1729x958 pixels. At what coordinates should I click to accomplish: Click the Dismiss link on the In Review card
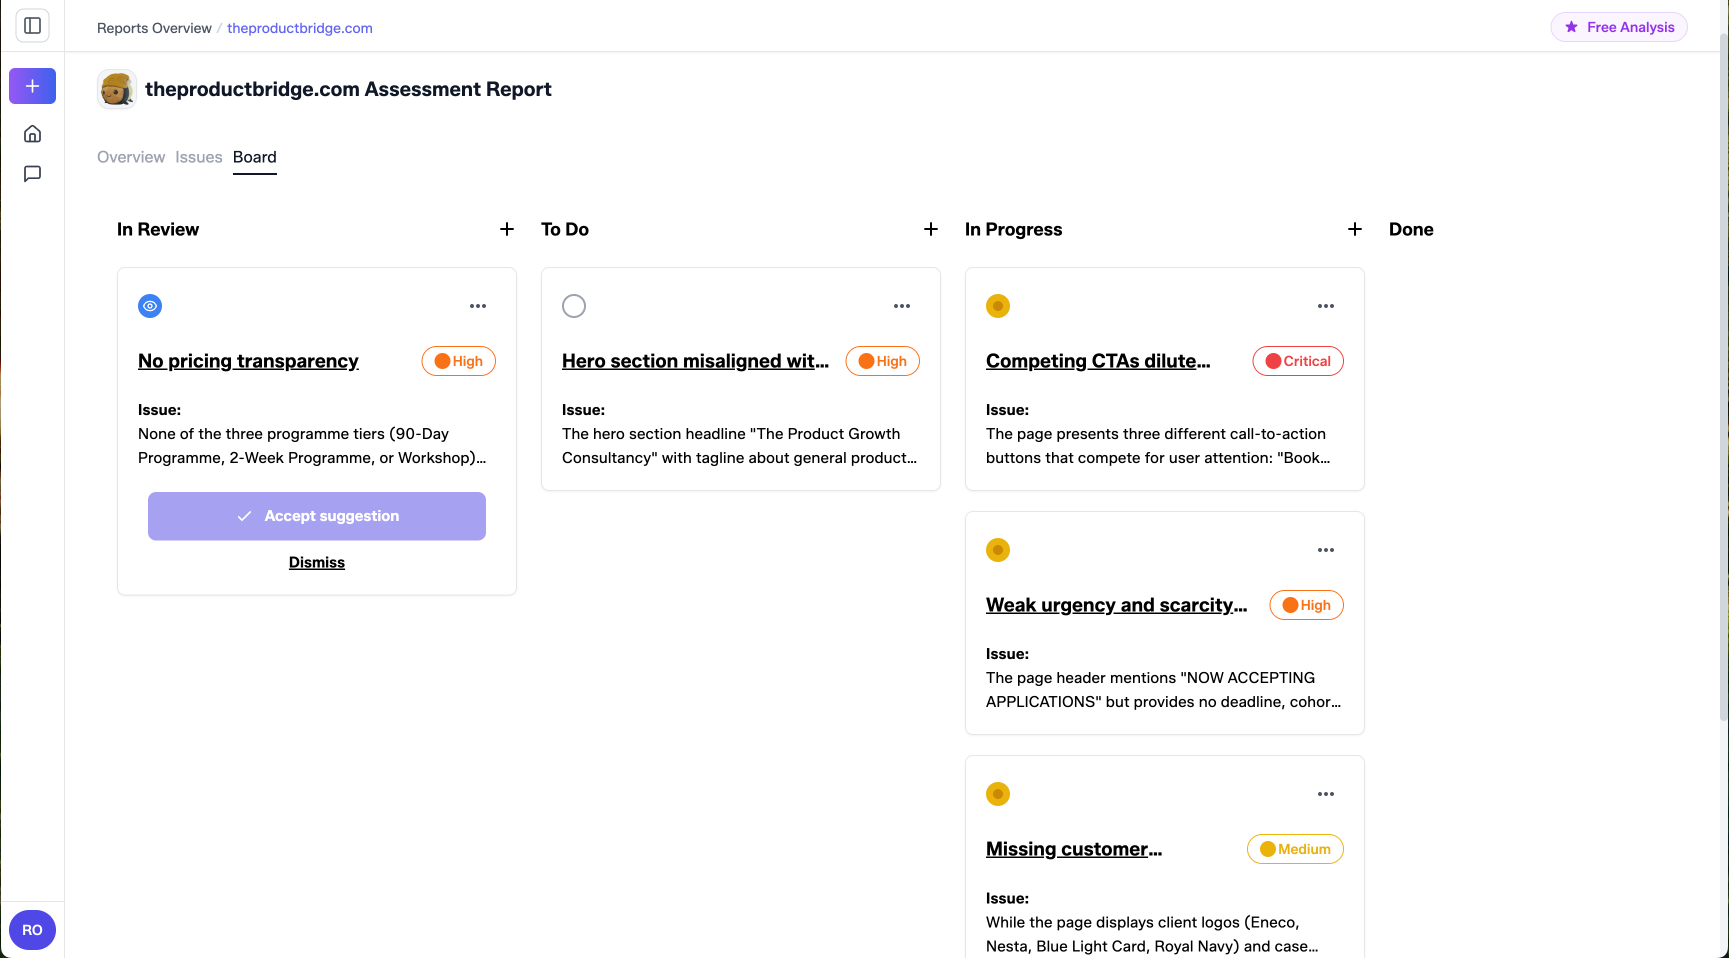316,562
